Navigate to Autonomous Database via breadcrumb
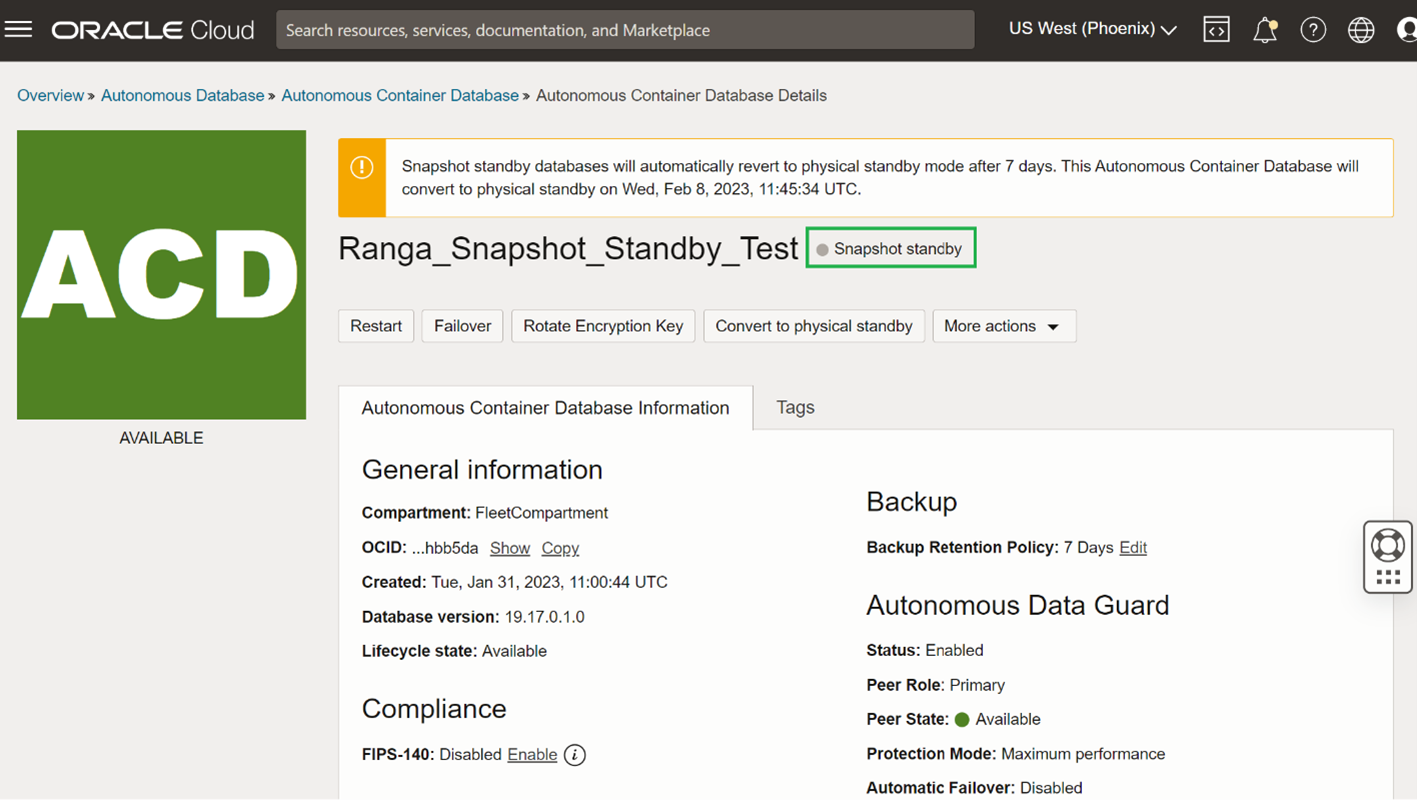This screenshot has width=1417, height=800. pos(182,95)
